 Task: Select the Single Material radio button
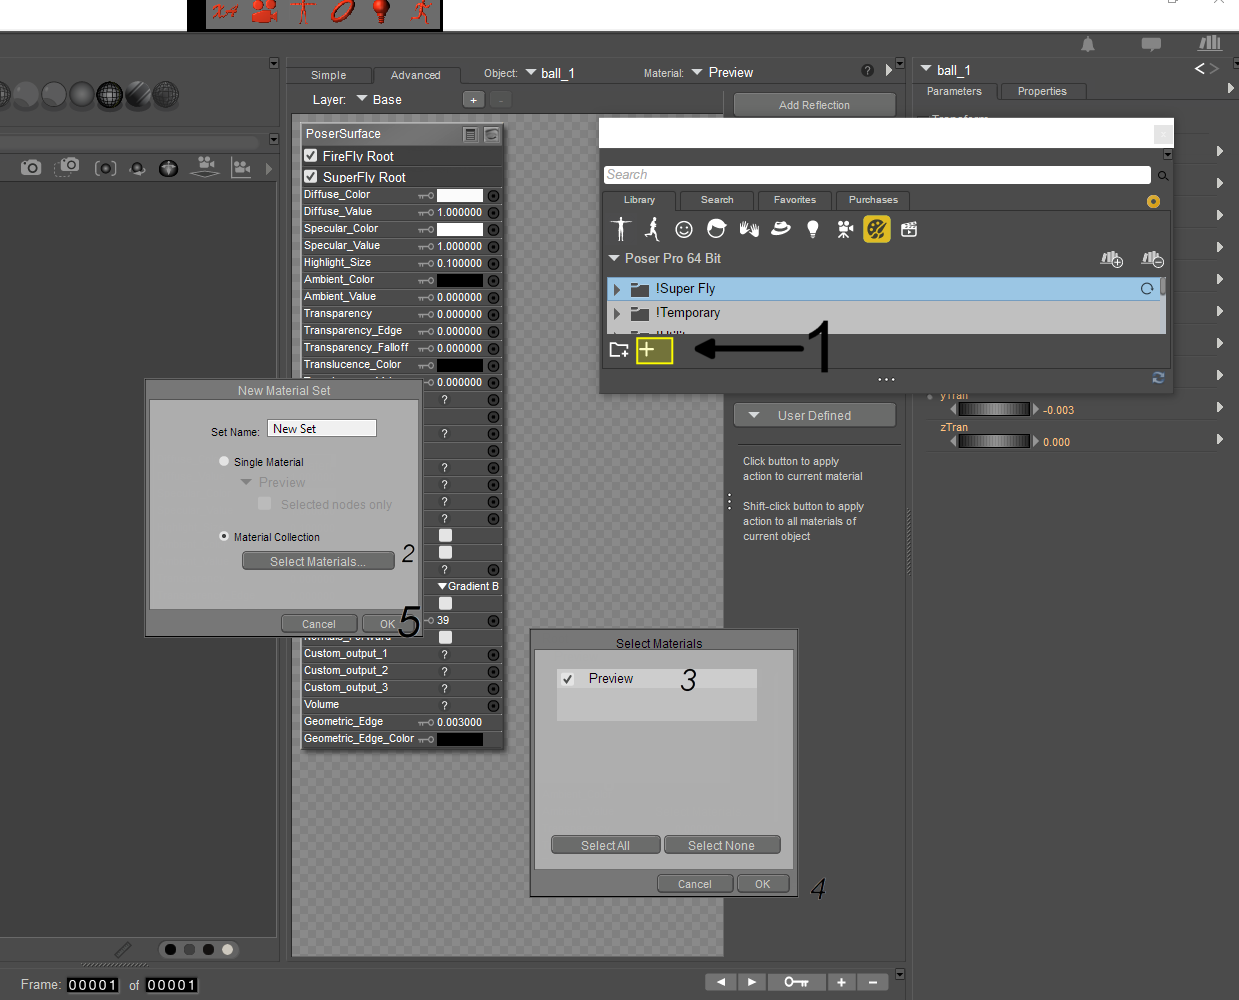point(224,461)
